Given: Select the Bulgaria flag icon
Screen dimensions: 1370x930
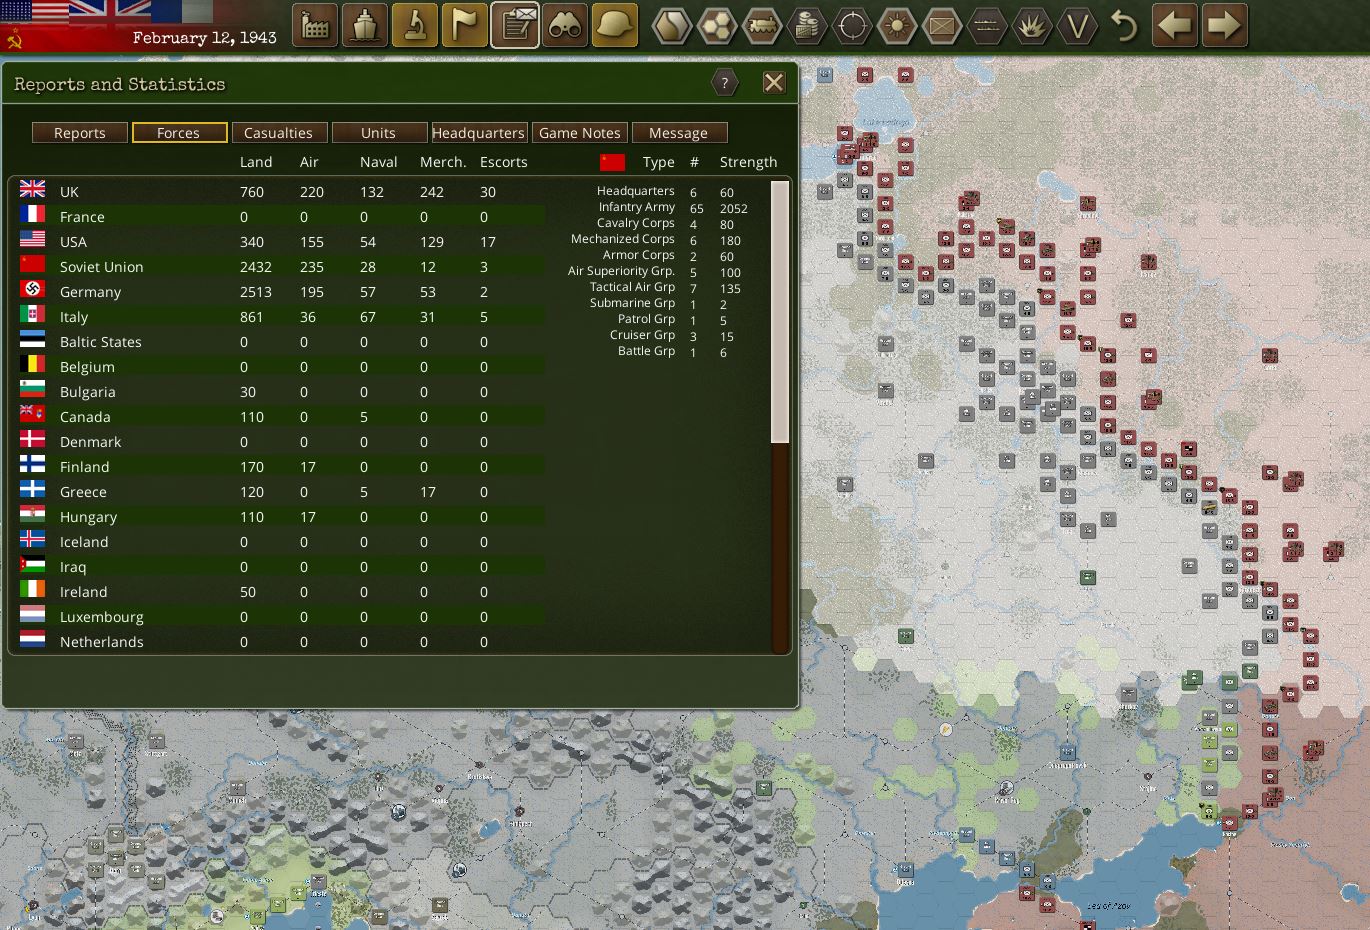Looking at the screenshot, I should click(33, 389).
